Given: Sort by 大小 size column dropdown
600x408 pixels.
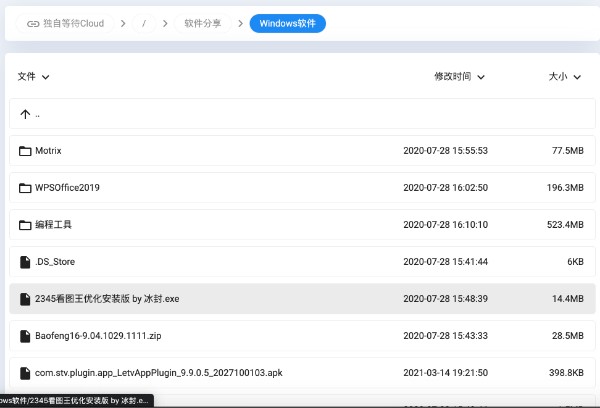Looking at the screenshot, I should point(565,76).
